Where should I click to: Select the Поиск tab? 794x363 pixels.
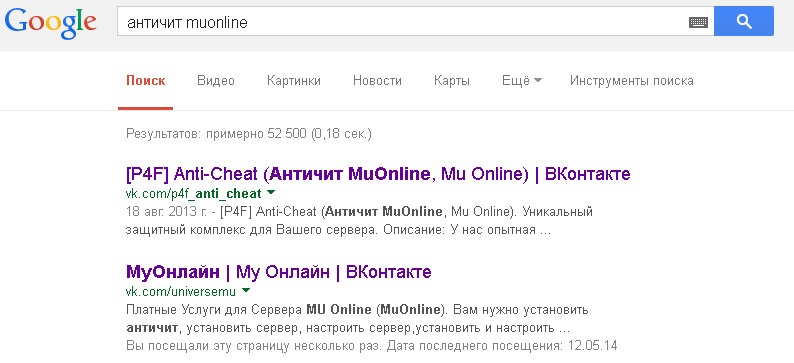[146, 80]
